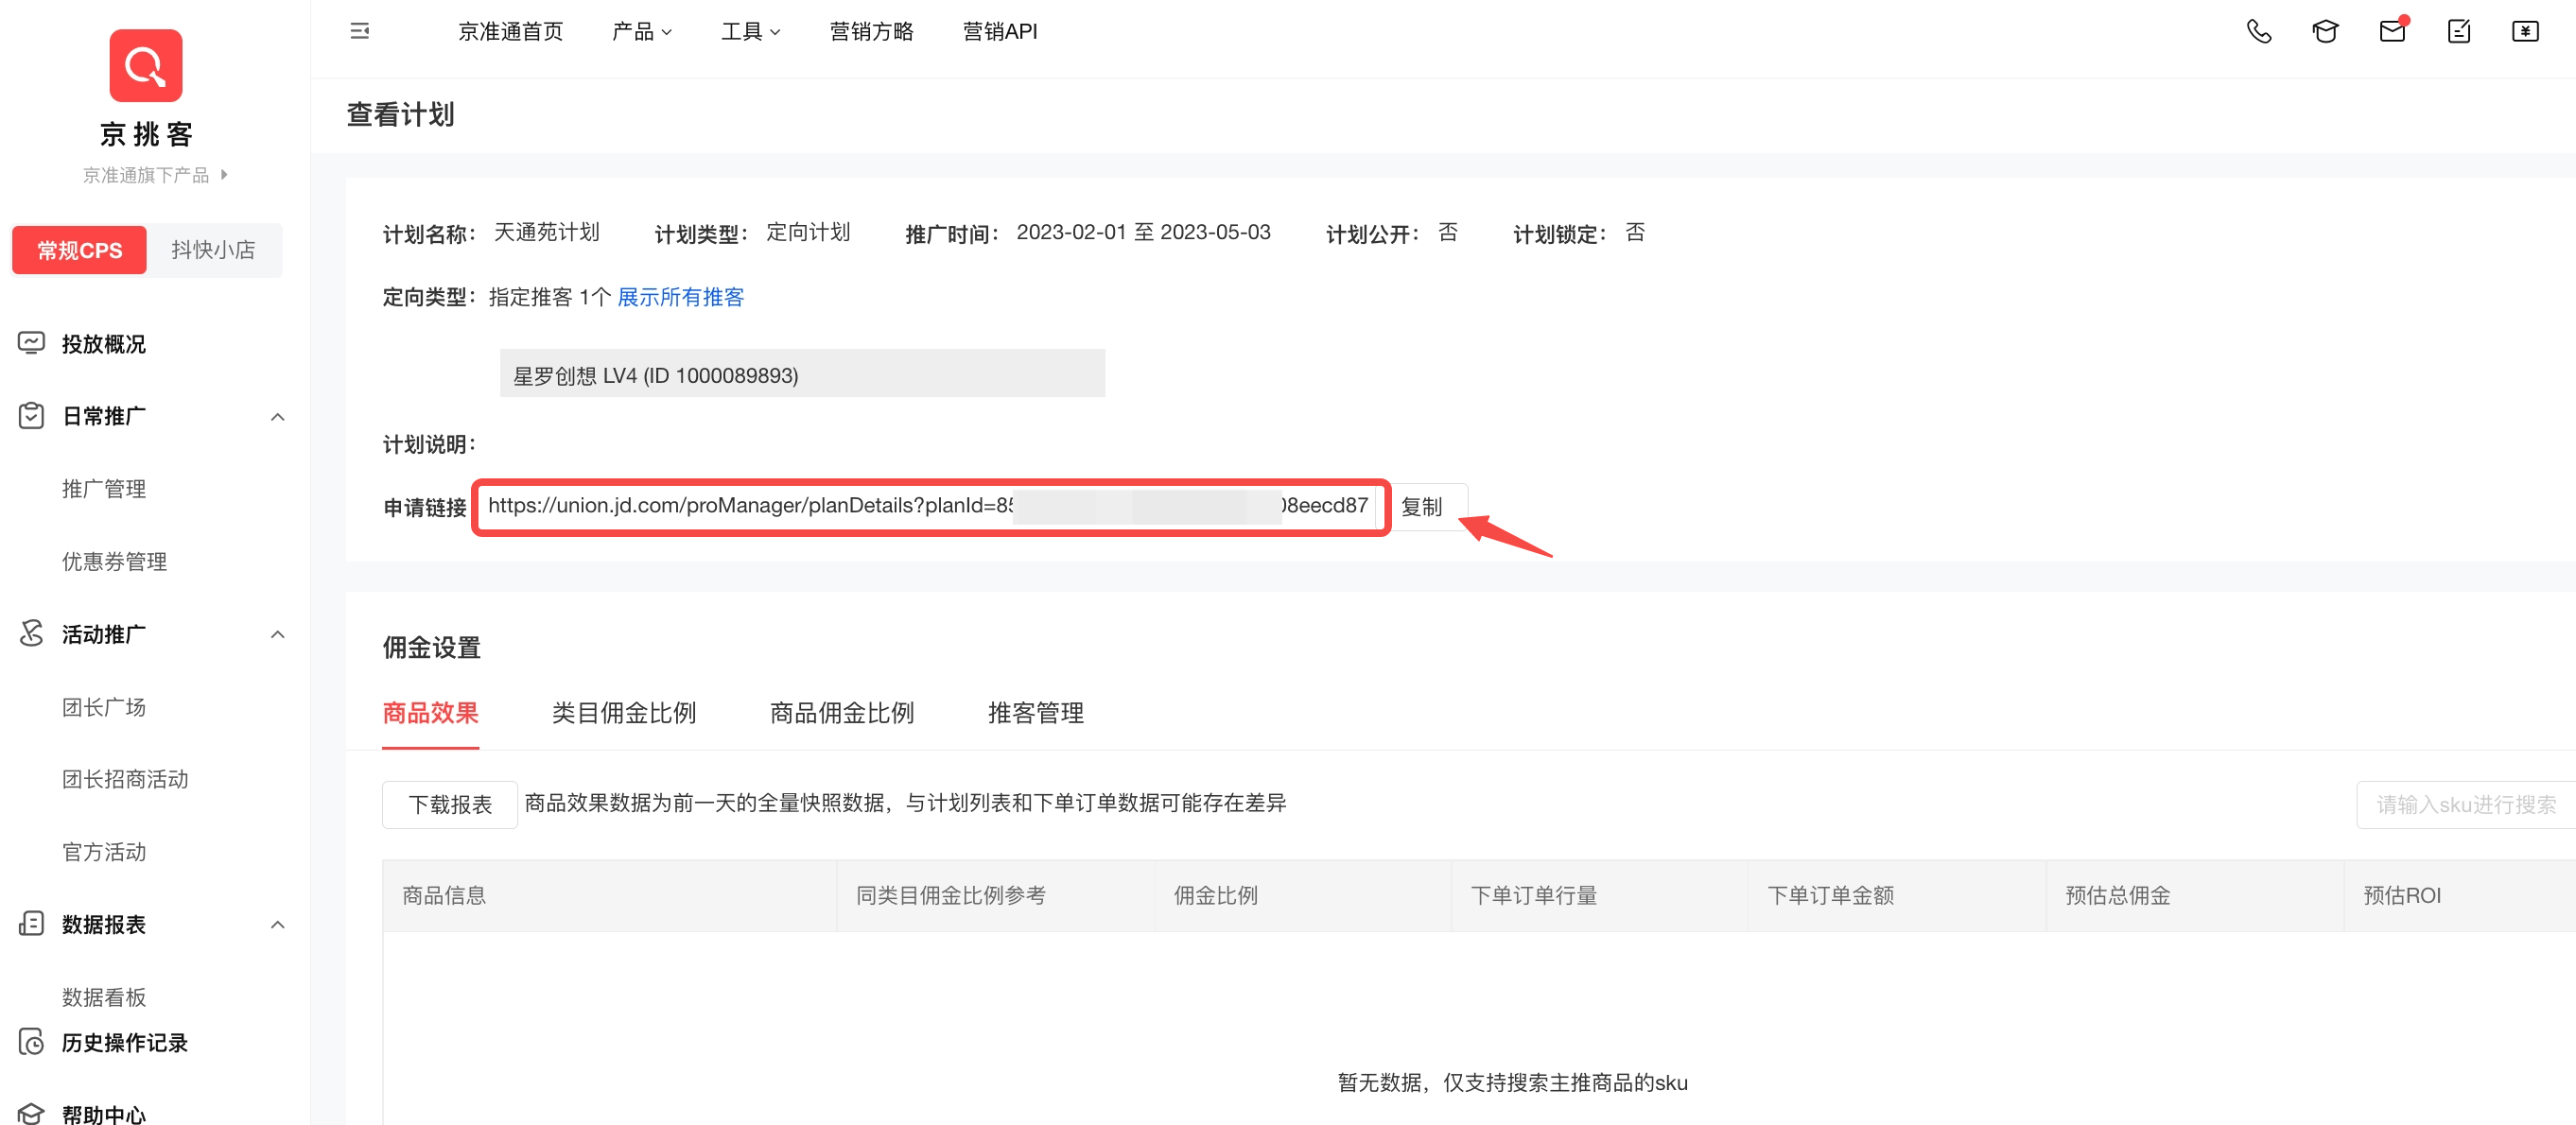Image resolution: width=2576 pixels, height=1125 pixels.
Task: Collapse the 数据报表 menu chevron
Action: click(x=278, y=924)
